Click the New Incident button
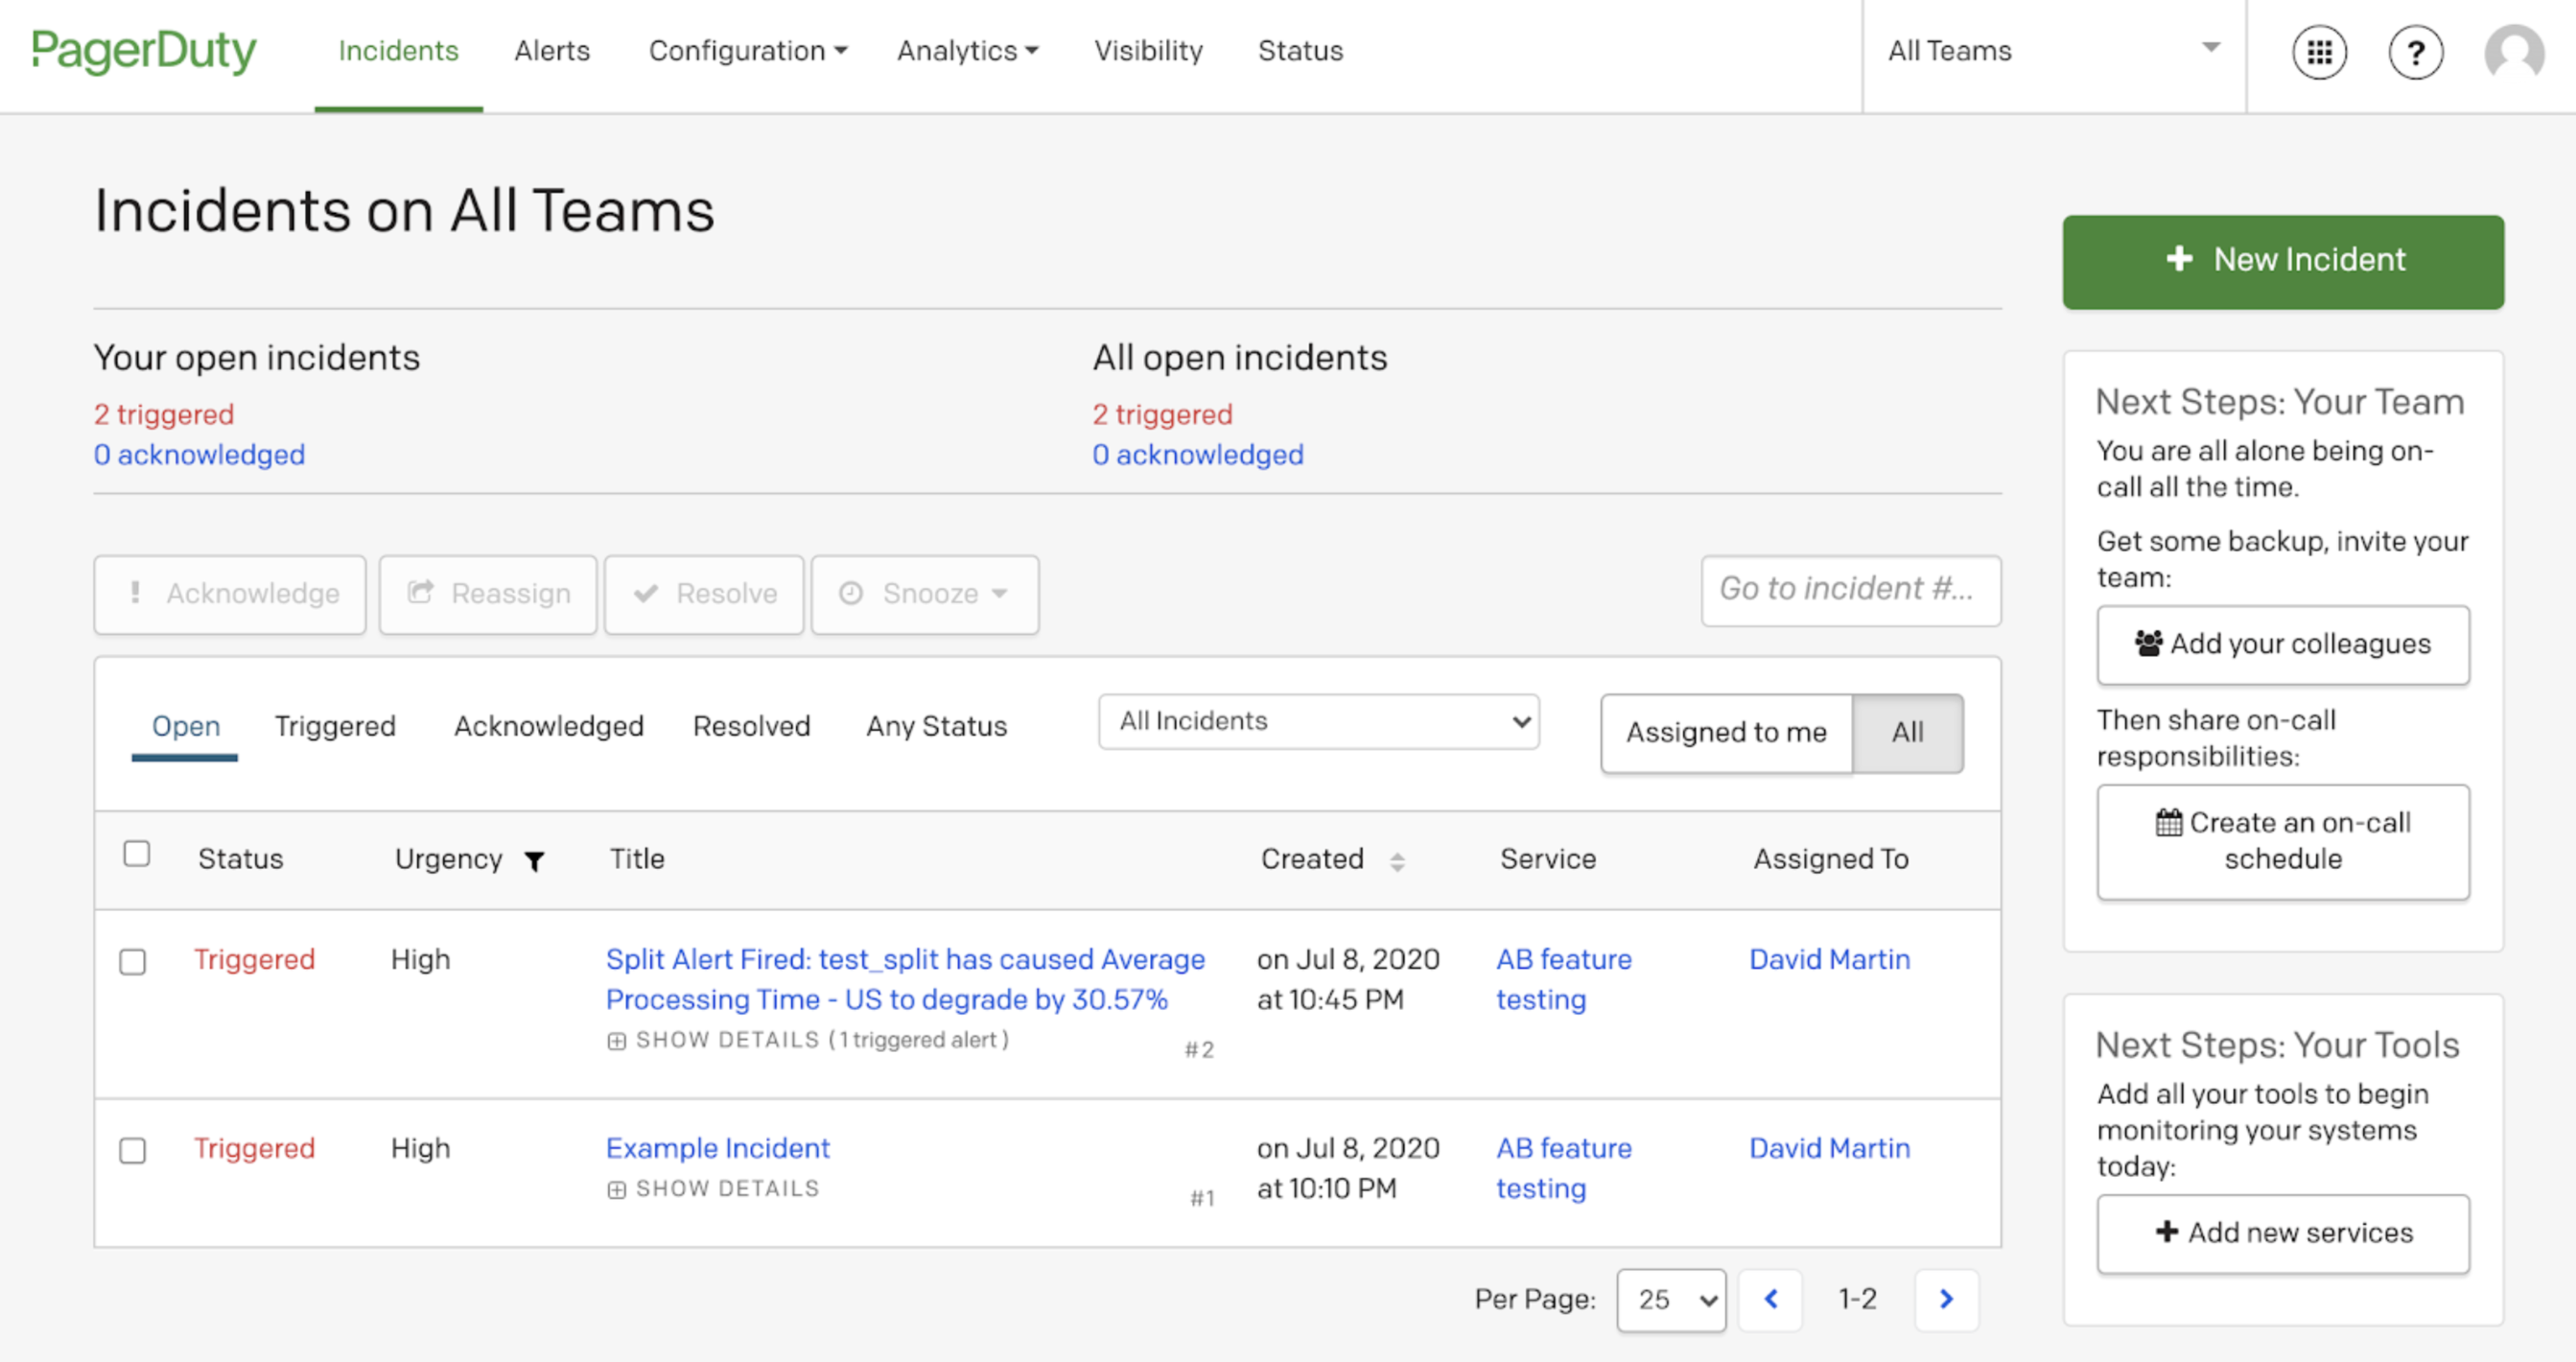 [2282, 261]
